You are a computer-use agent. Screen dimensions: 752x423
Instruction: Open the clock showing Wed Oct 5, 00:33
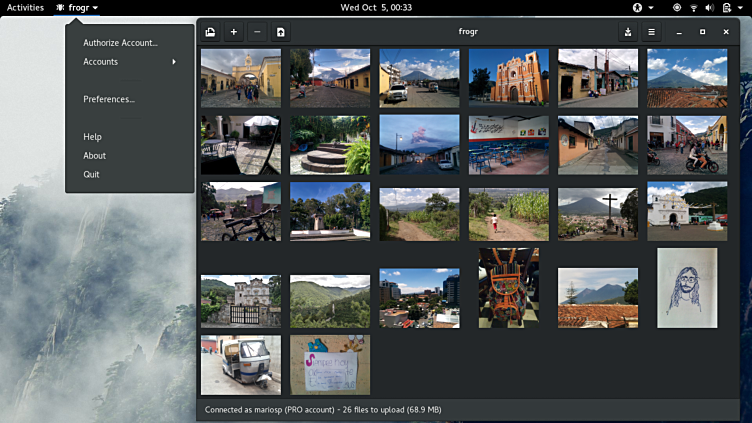pos(376,7)
